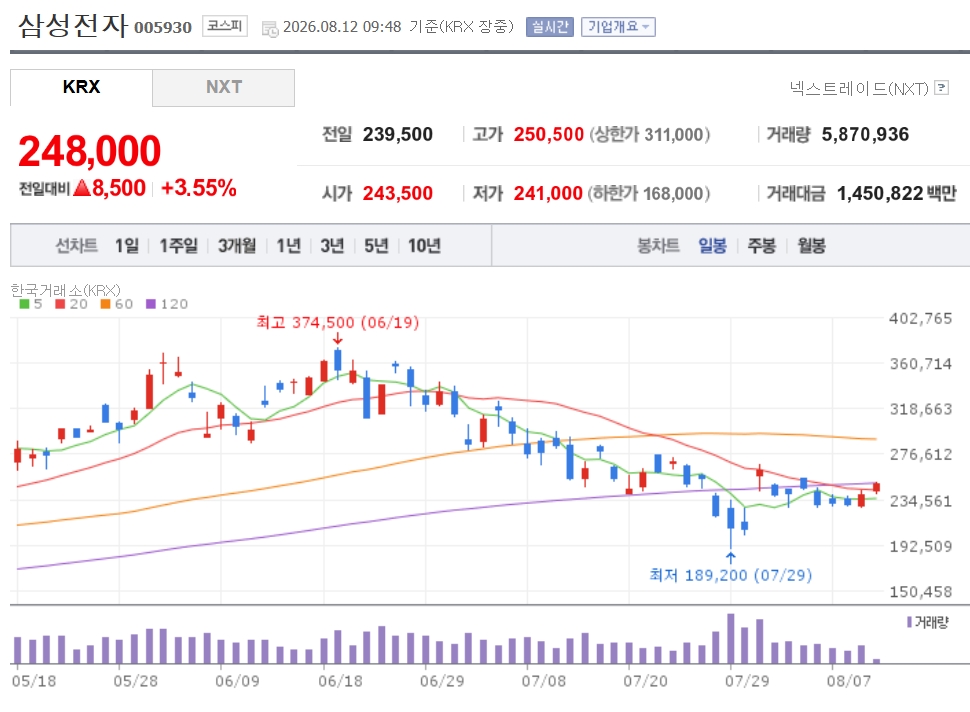The width and height of the screenshot is (970, 712).
Task: Click the 코스피 market badge
Action: coord(225,26)
